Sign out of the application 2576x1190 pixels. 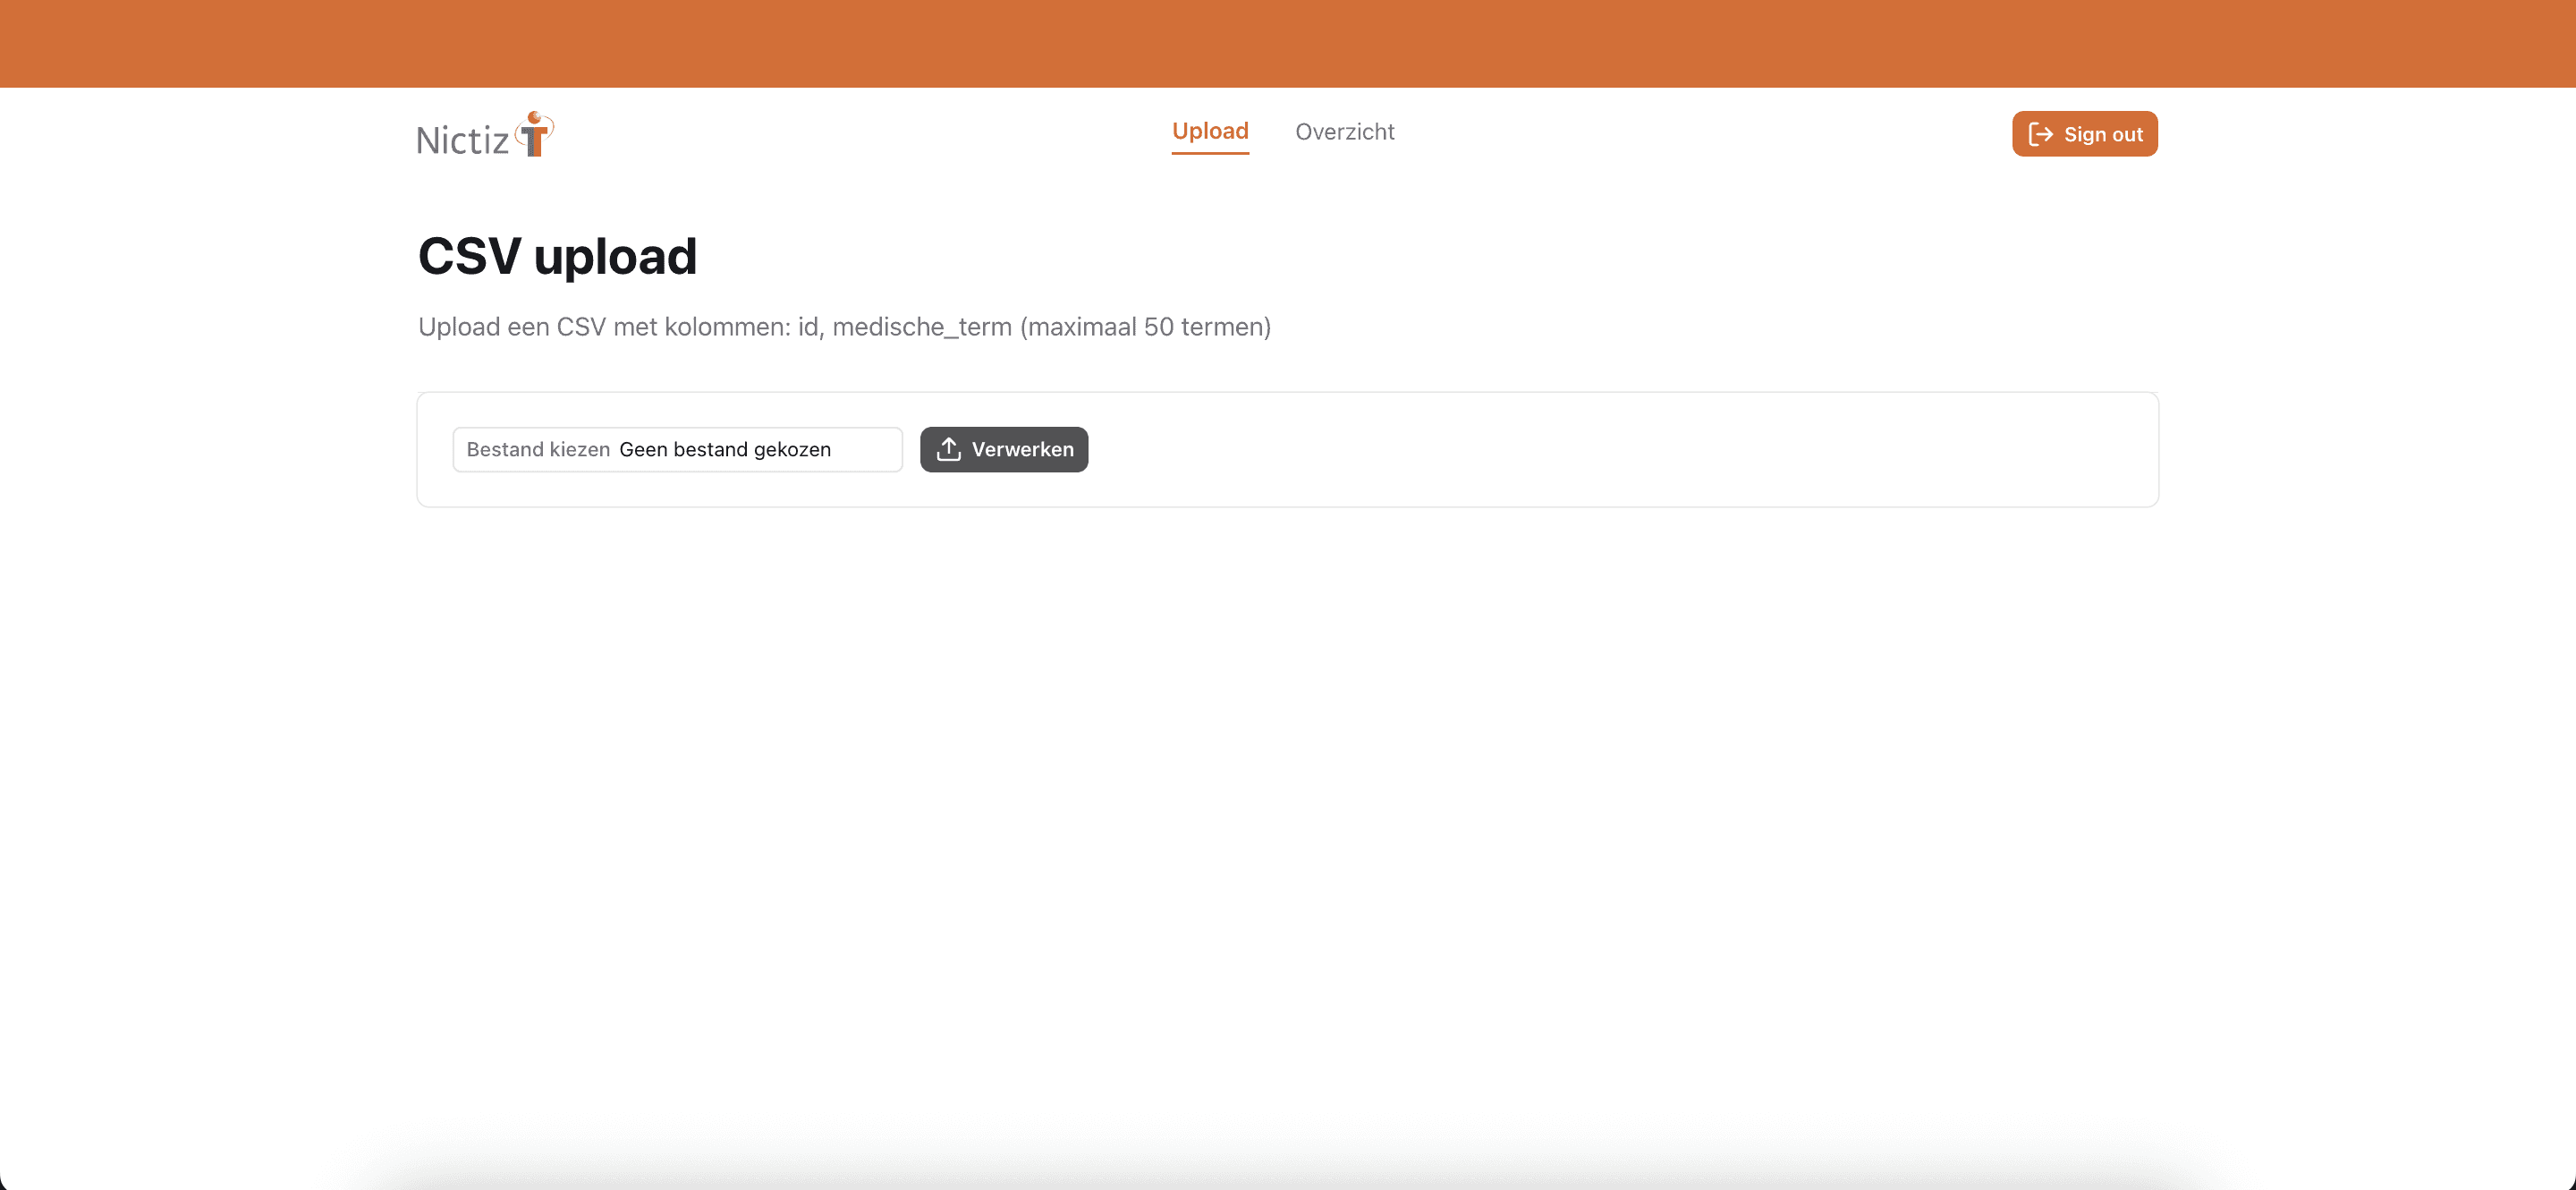2083,133
